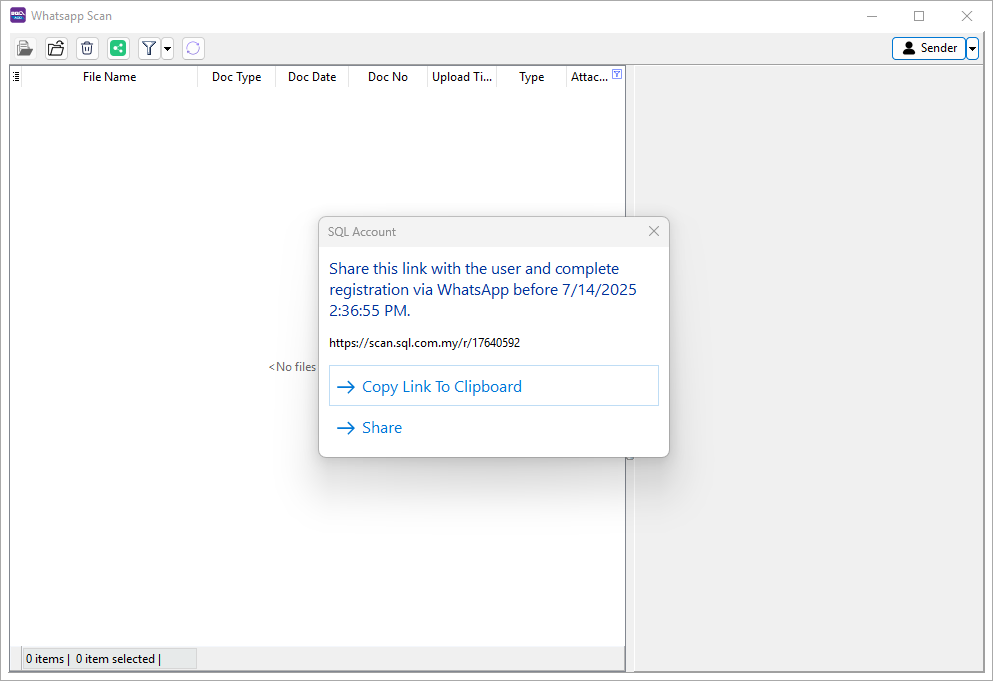Click the '0 items' status text
993x681 pixels.
(x=45, y=659)
